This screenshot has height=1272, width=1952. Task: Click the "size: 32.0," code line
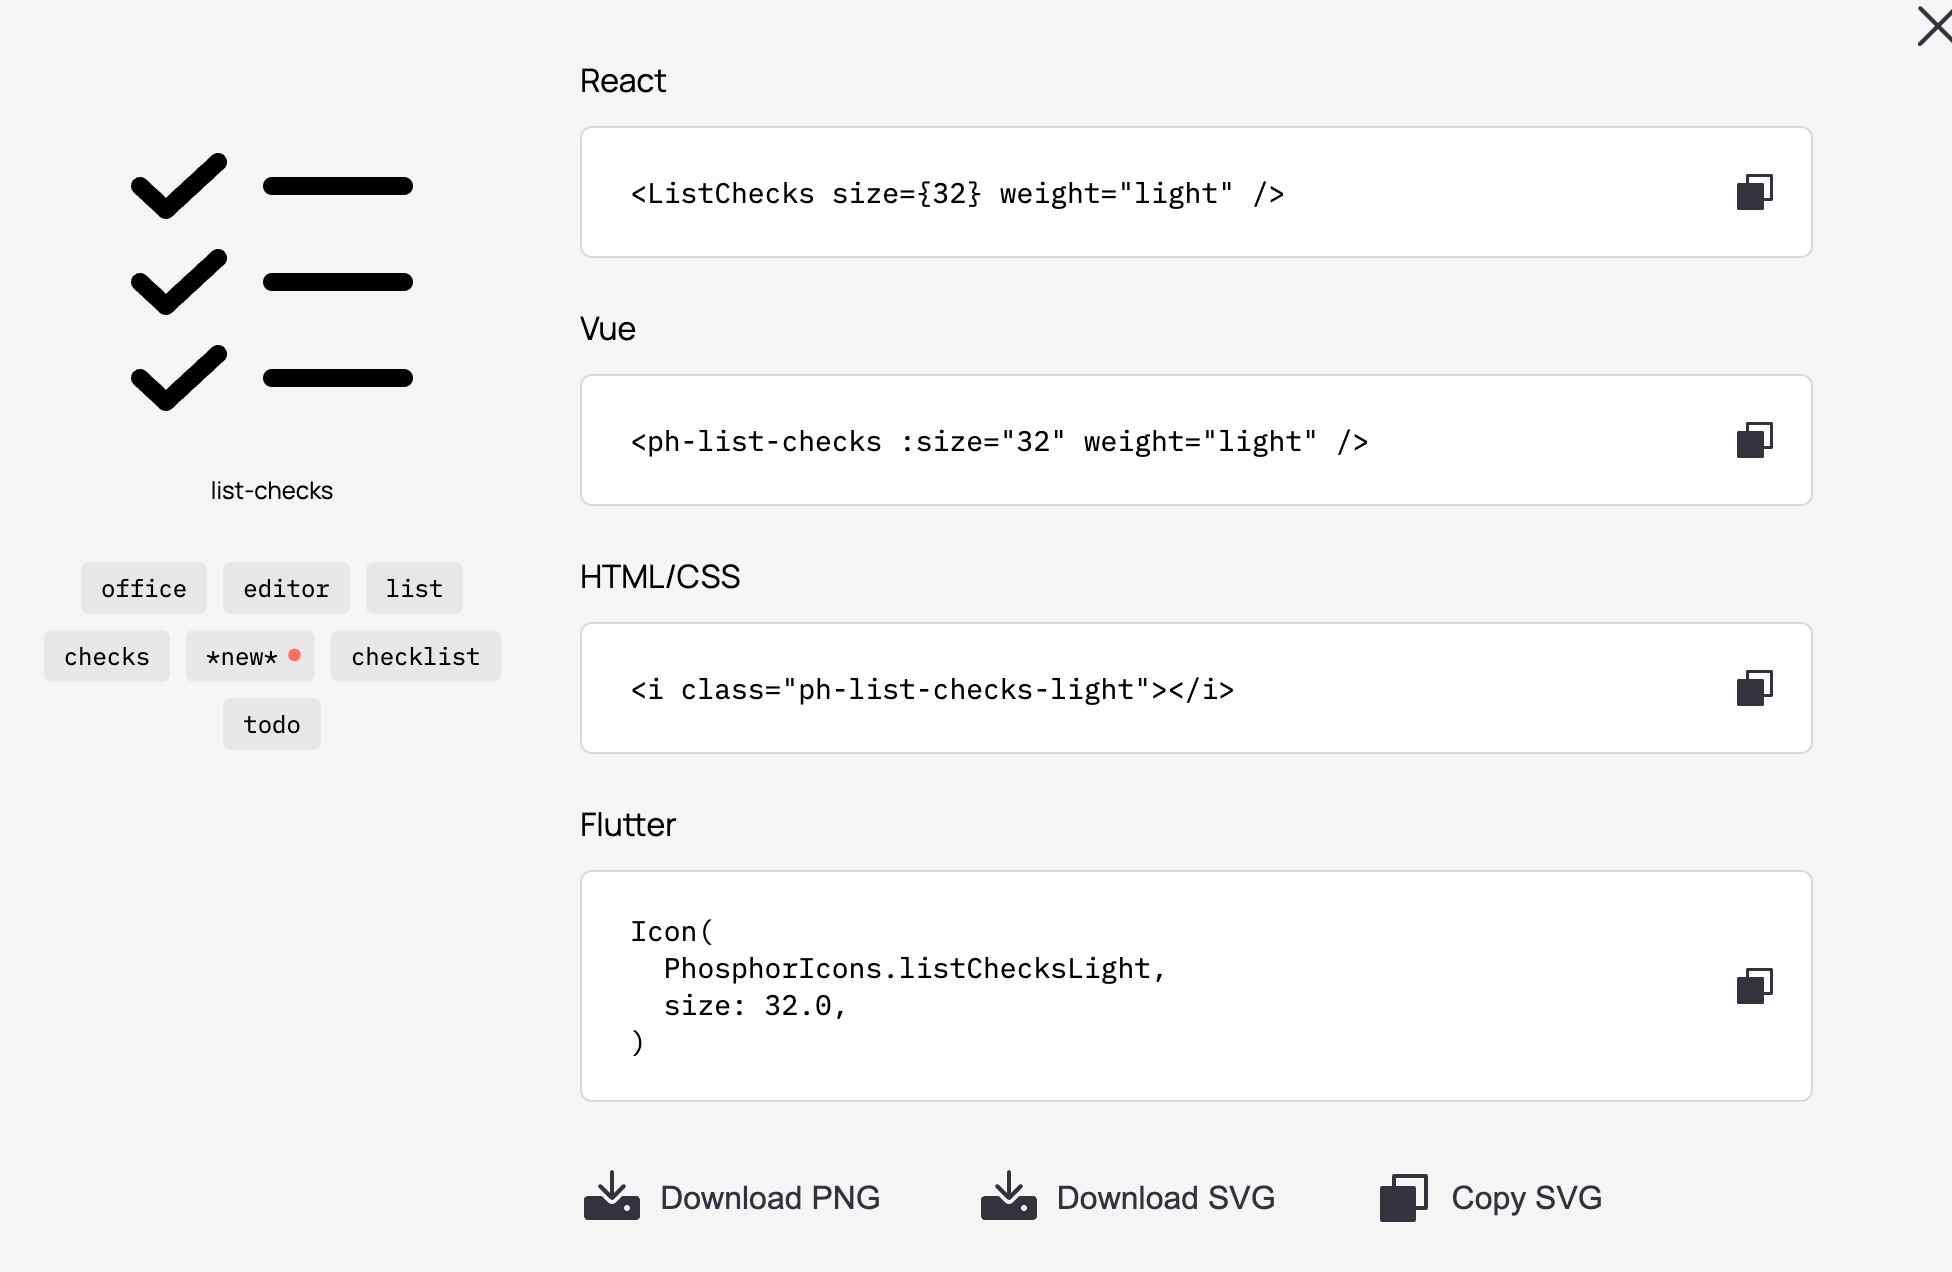(756, 1005)
